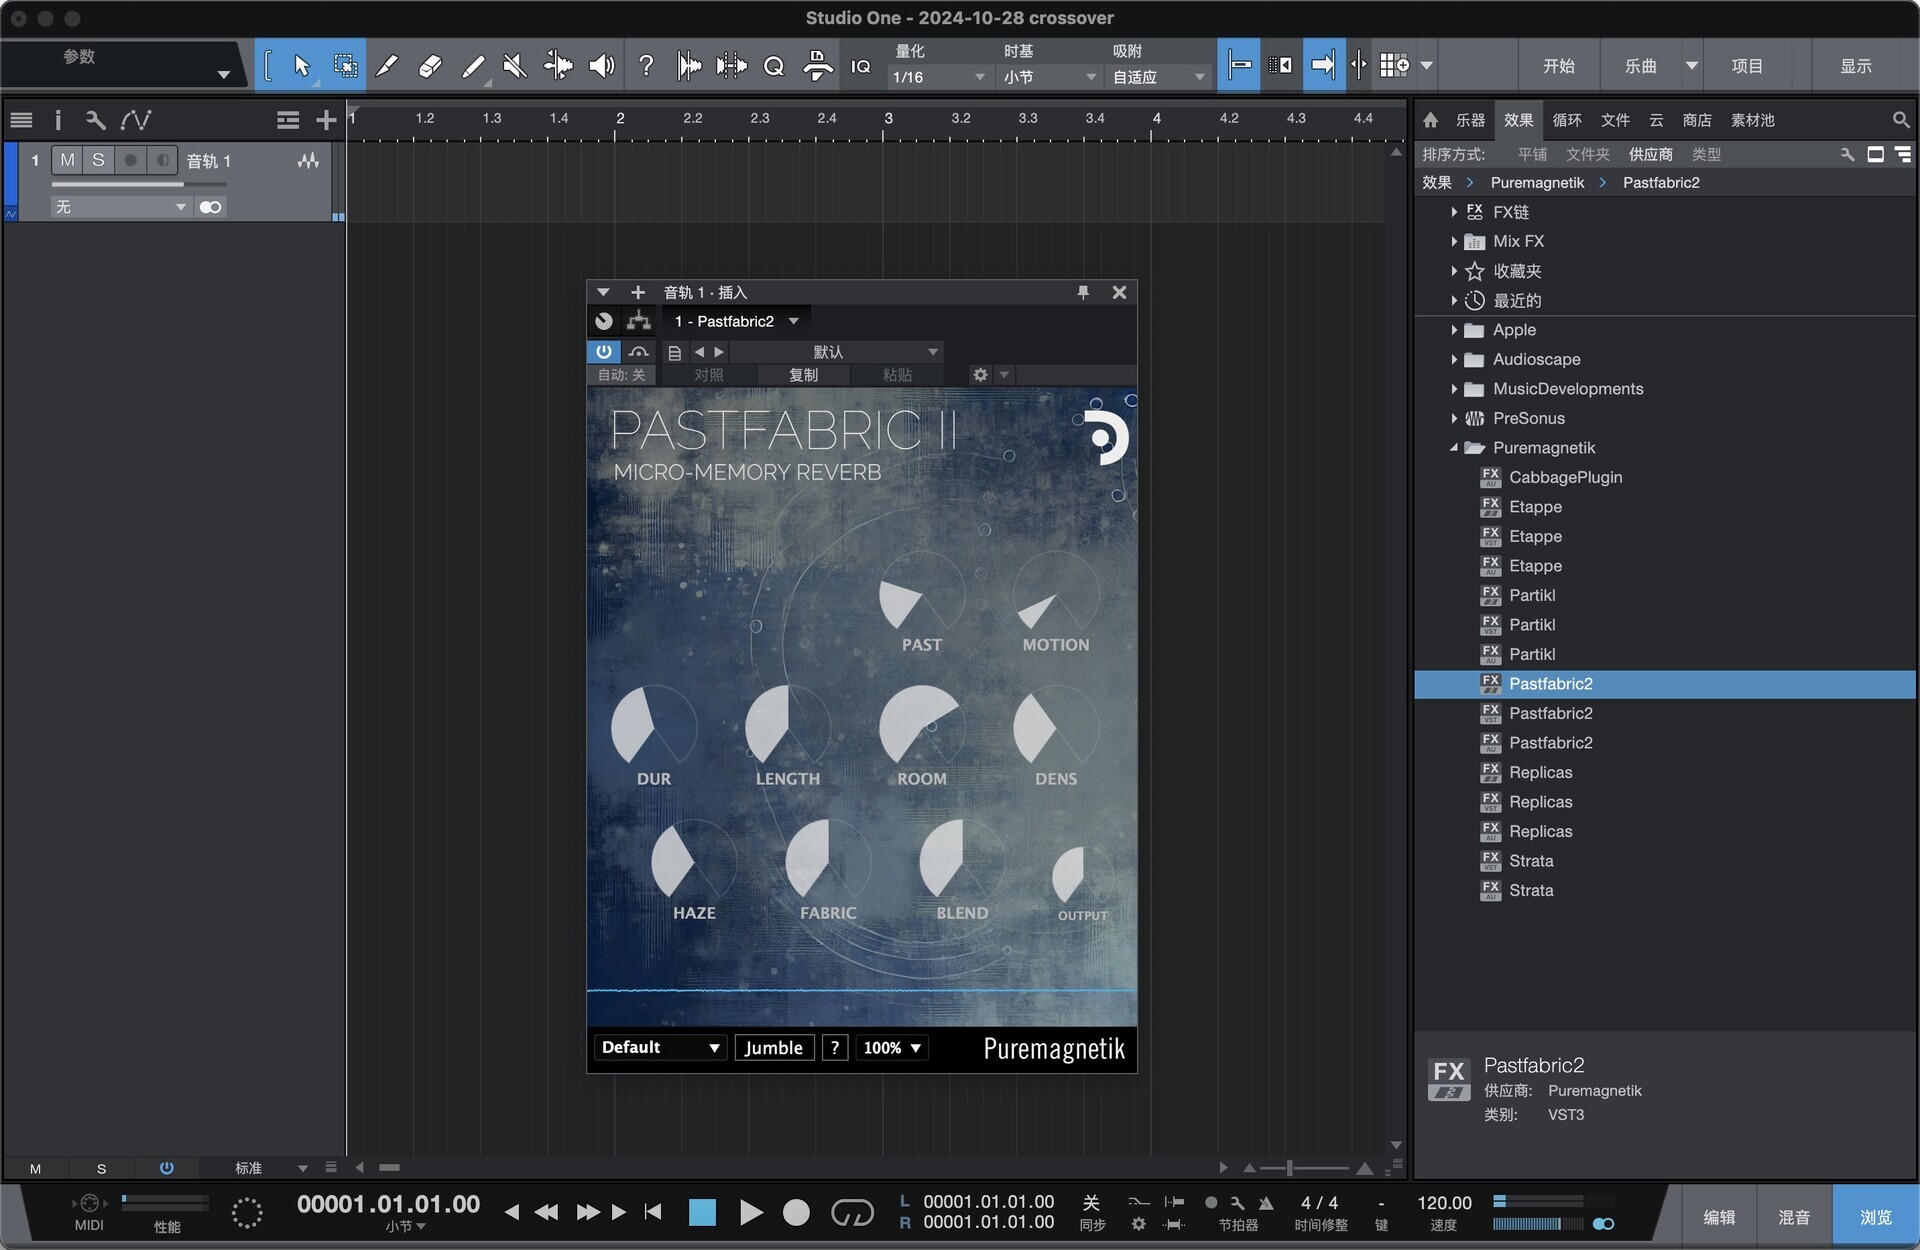
Task: Collapse the Puremagnetik folder
Action: pos(1453,448)
